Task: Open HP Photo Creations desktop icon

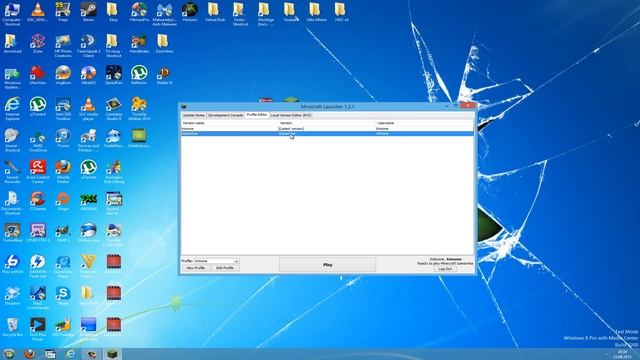Action: [63, 46]
